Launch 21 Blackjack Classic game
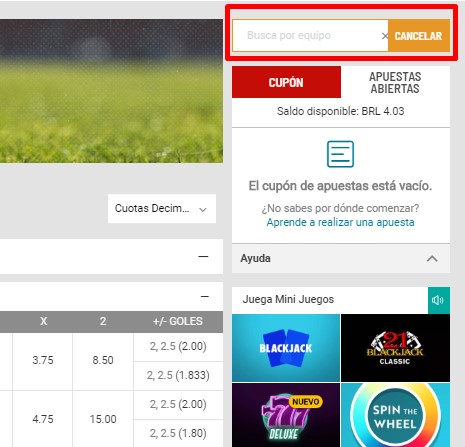This screenshot has width=465, height=447. [x=395, y=348]
